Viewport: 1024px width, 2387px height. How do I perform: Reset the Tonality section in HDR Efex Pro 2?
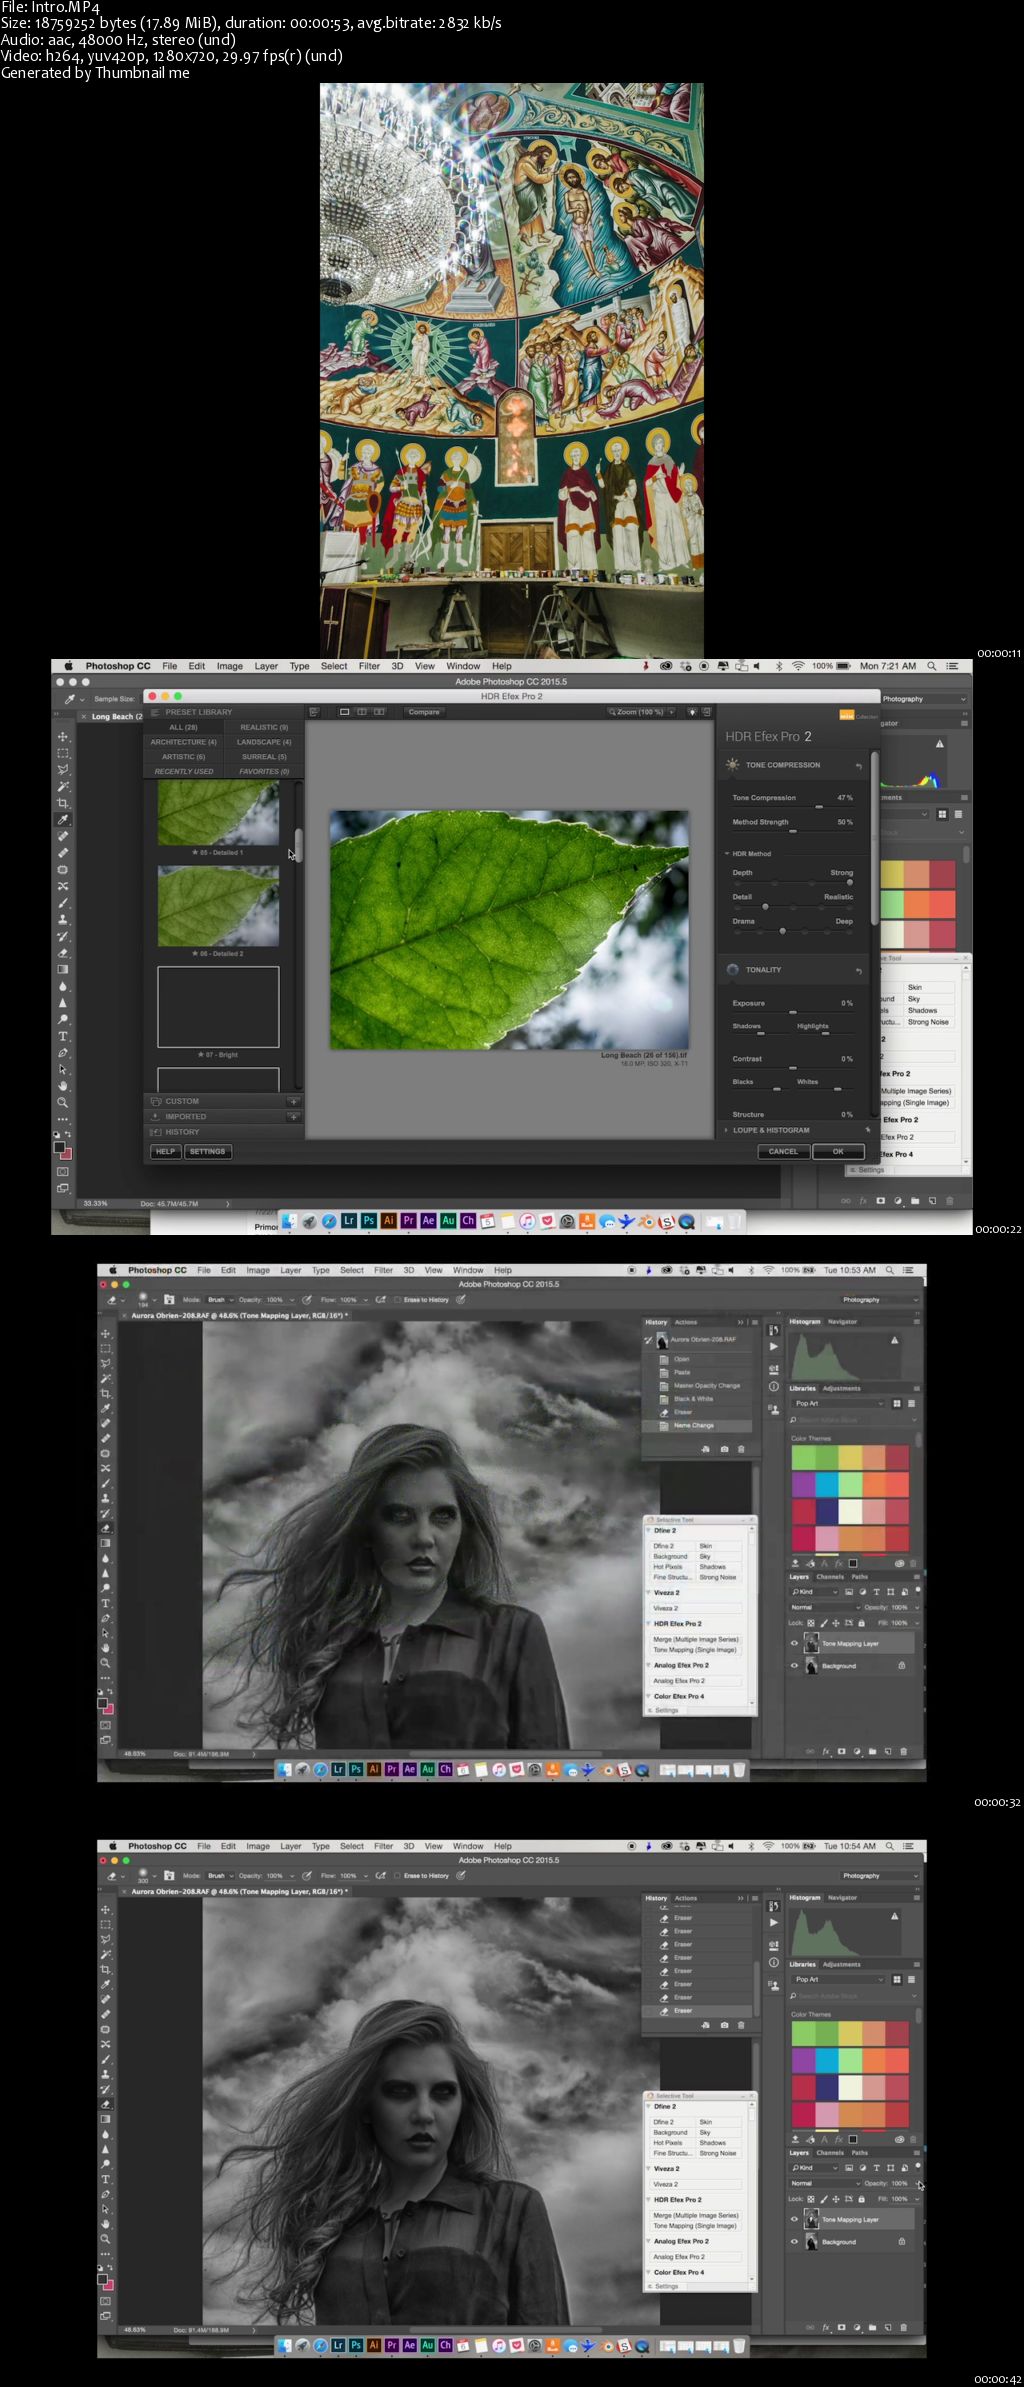[858, 971]
